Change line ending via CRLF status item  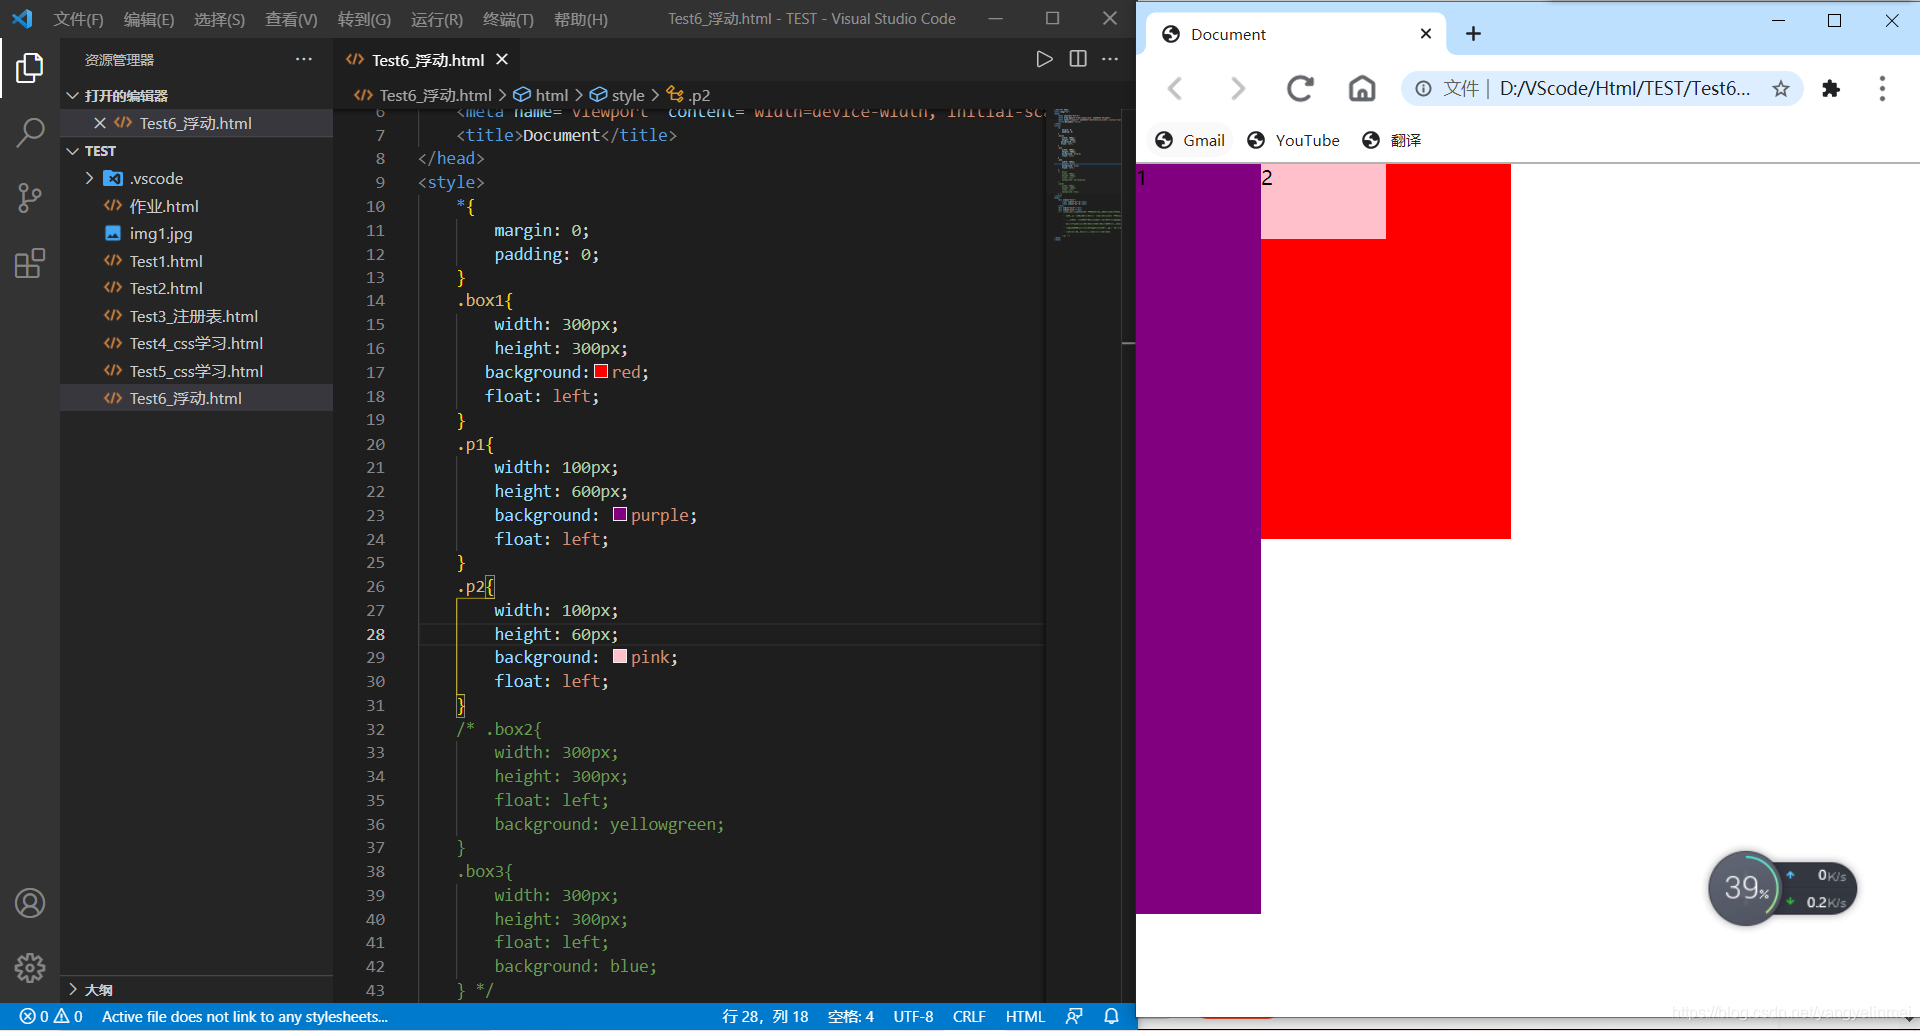pos(969,1017)
